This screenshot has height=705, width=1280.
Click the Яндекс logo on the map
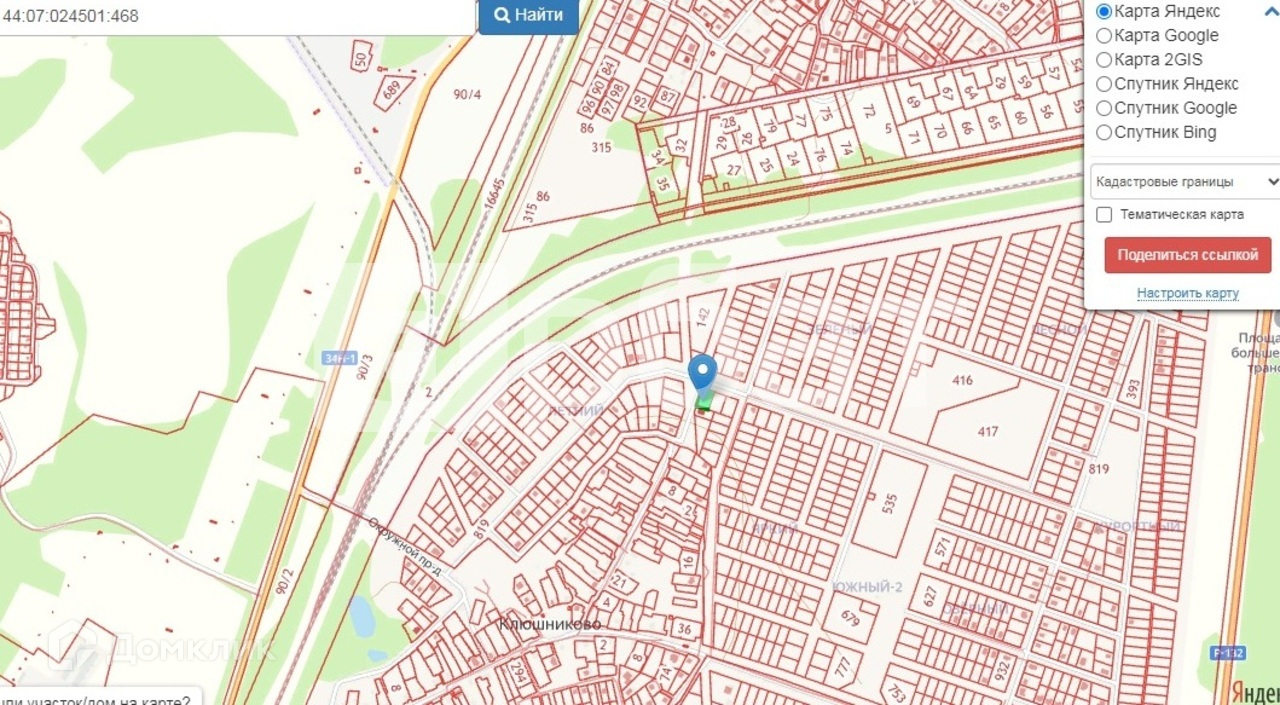pos(1254,692)
